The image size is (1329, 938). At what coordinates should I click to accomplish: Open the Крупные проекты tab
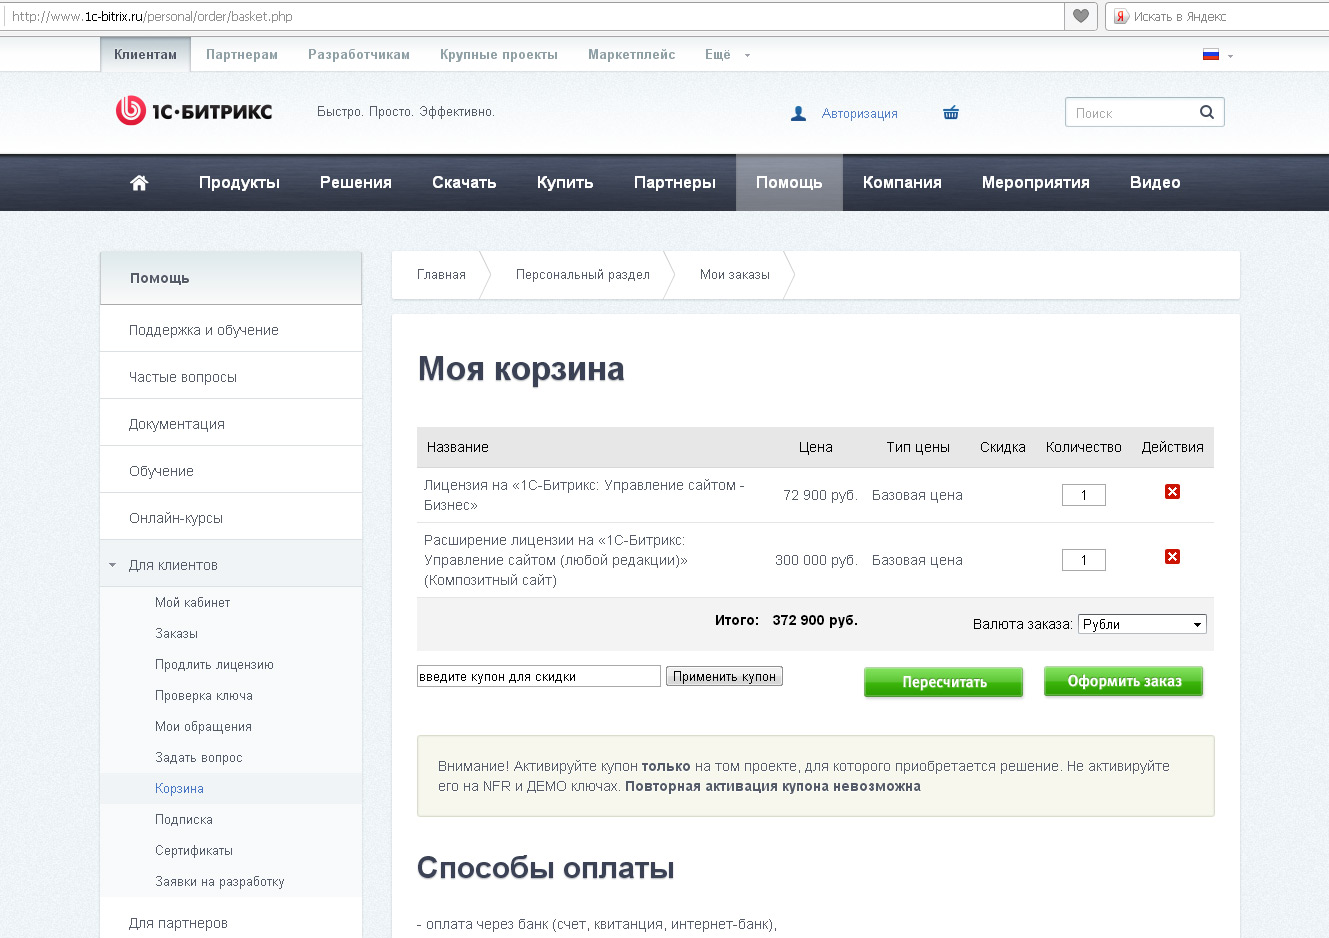point(499,54)
